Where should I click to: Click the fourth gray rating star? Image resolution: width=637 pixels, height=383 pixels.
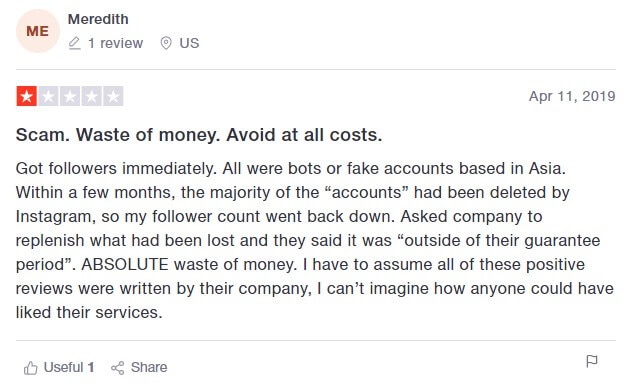click(x=91, y=96)
